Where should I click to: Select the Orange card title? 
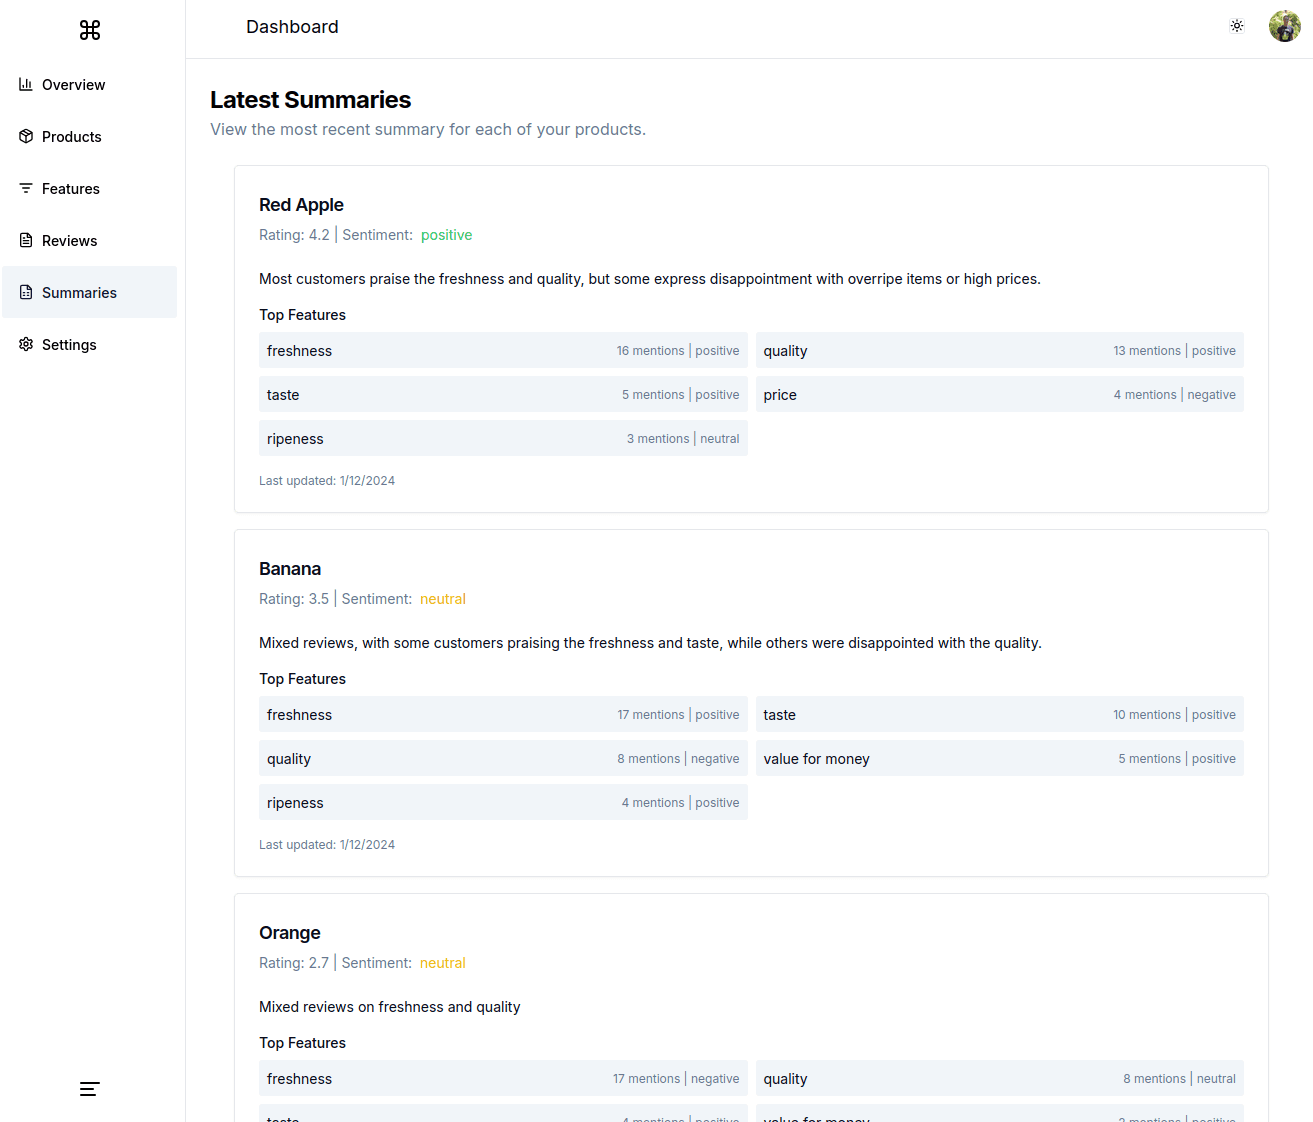(x=290, y=933)
